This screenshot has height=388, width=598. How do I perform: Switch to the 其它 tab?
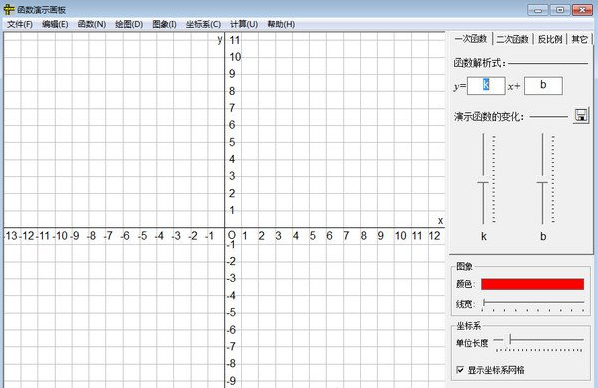579,39
